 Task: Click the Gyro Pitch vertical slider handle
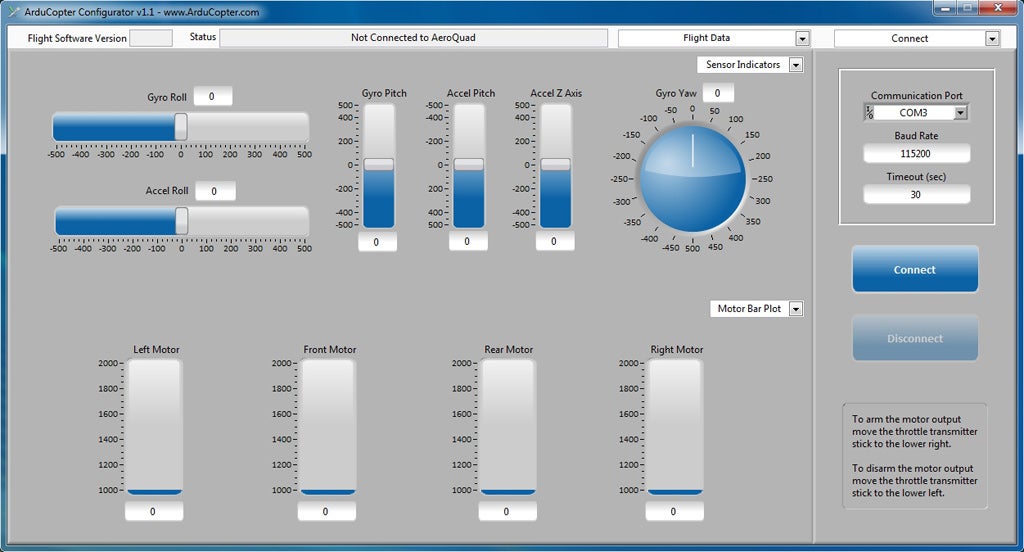click(x=378, y=164)
